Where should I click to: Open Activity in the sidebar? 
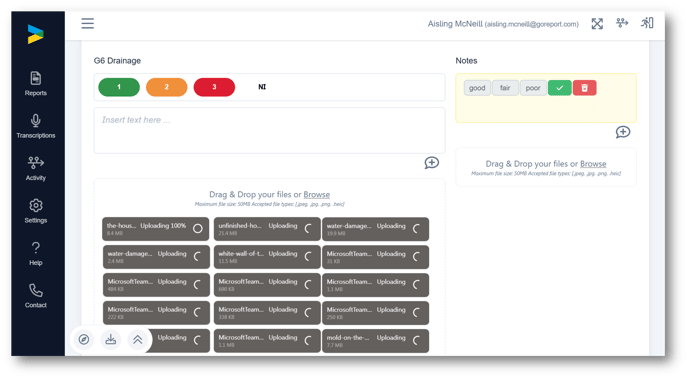[x=36, y=169]
